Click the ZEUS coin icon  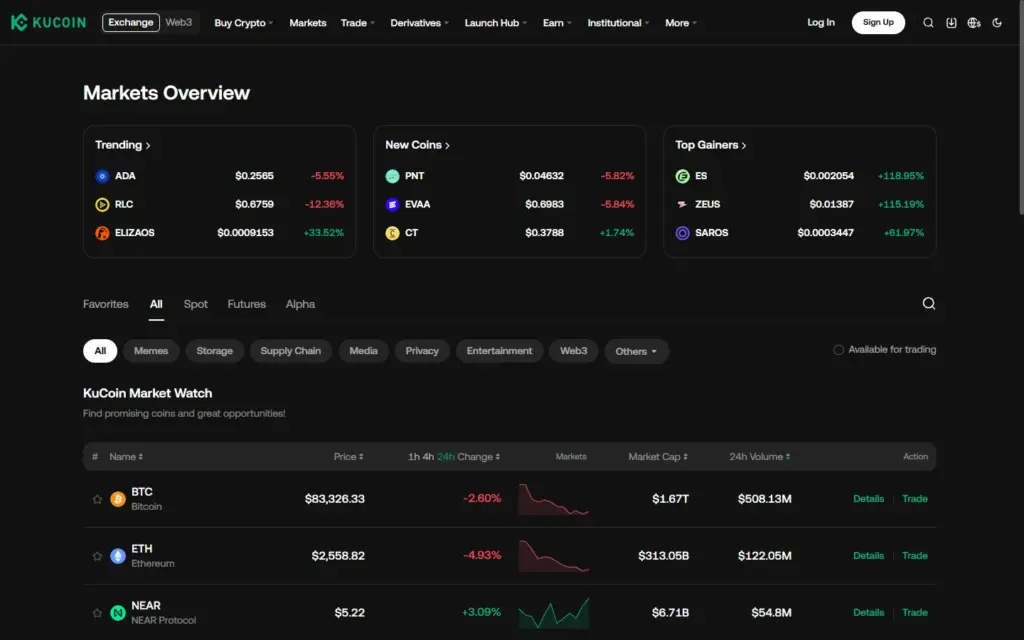coord(682,204)
